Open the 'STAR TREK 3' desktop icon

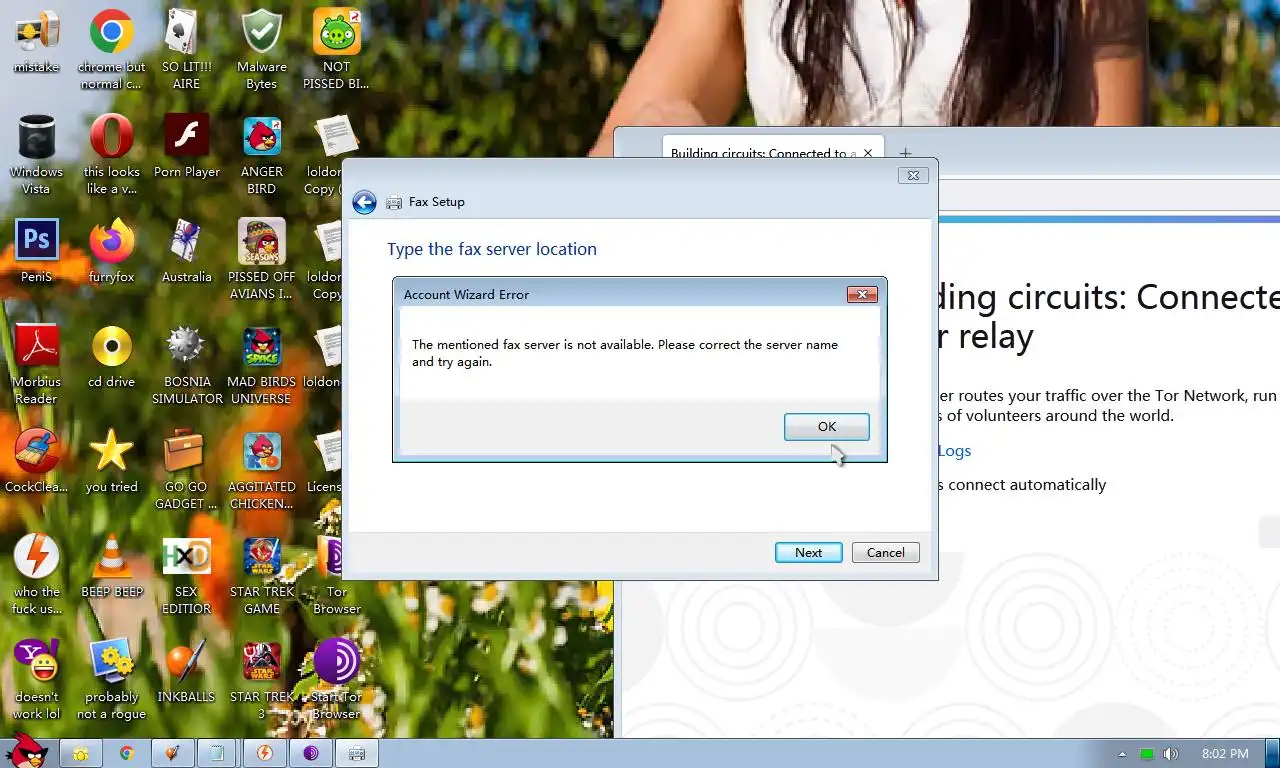point(262,678)
